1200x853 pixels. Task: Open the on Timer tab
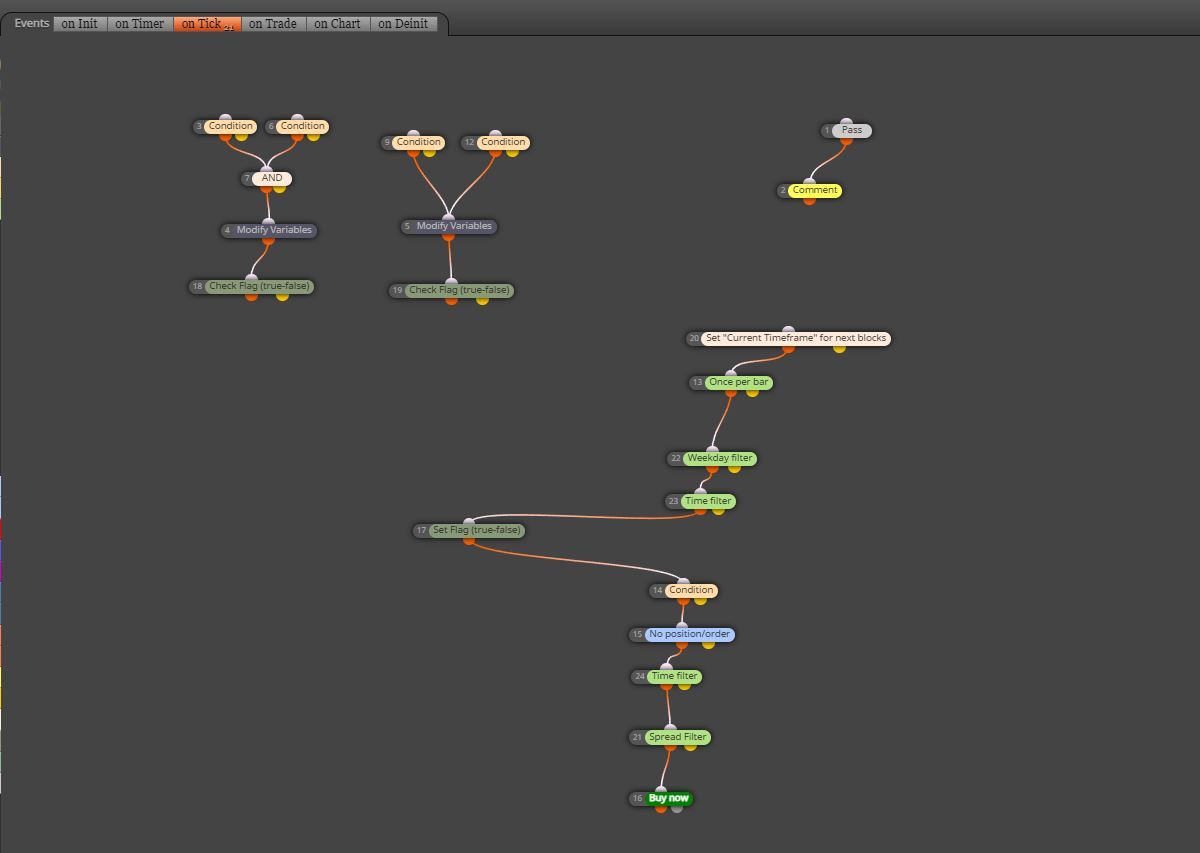(139, 23)
